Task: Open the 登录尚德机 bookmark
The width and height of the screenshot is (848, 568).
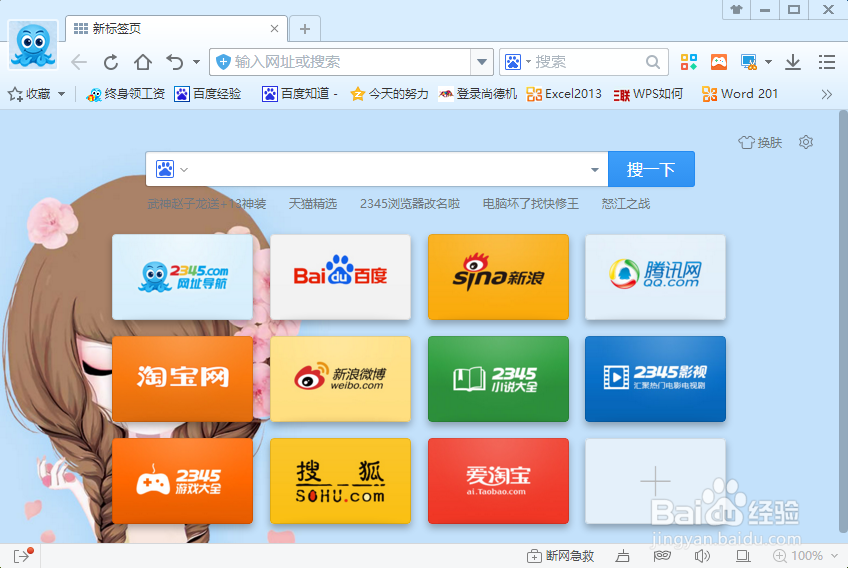Action: pos(478,94)
